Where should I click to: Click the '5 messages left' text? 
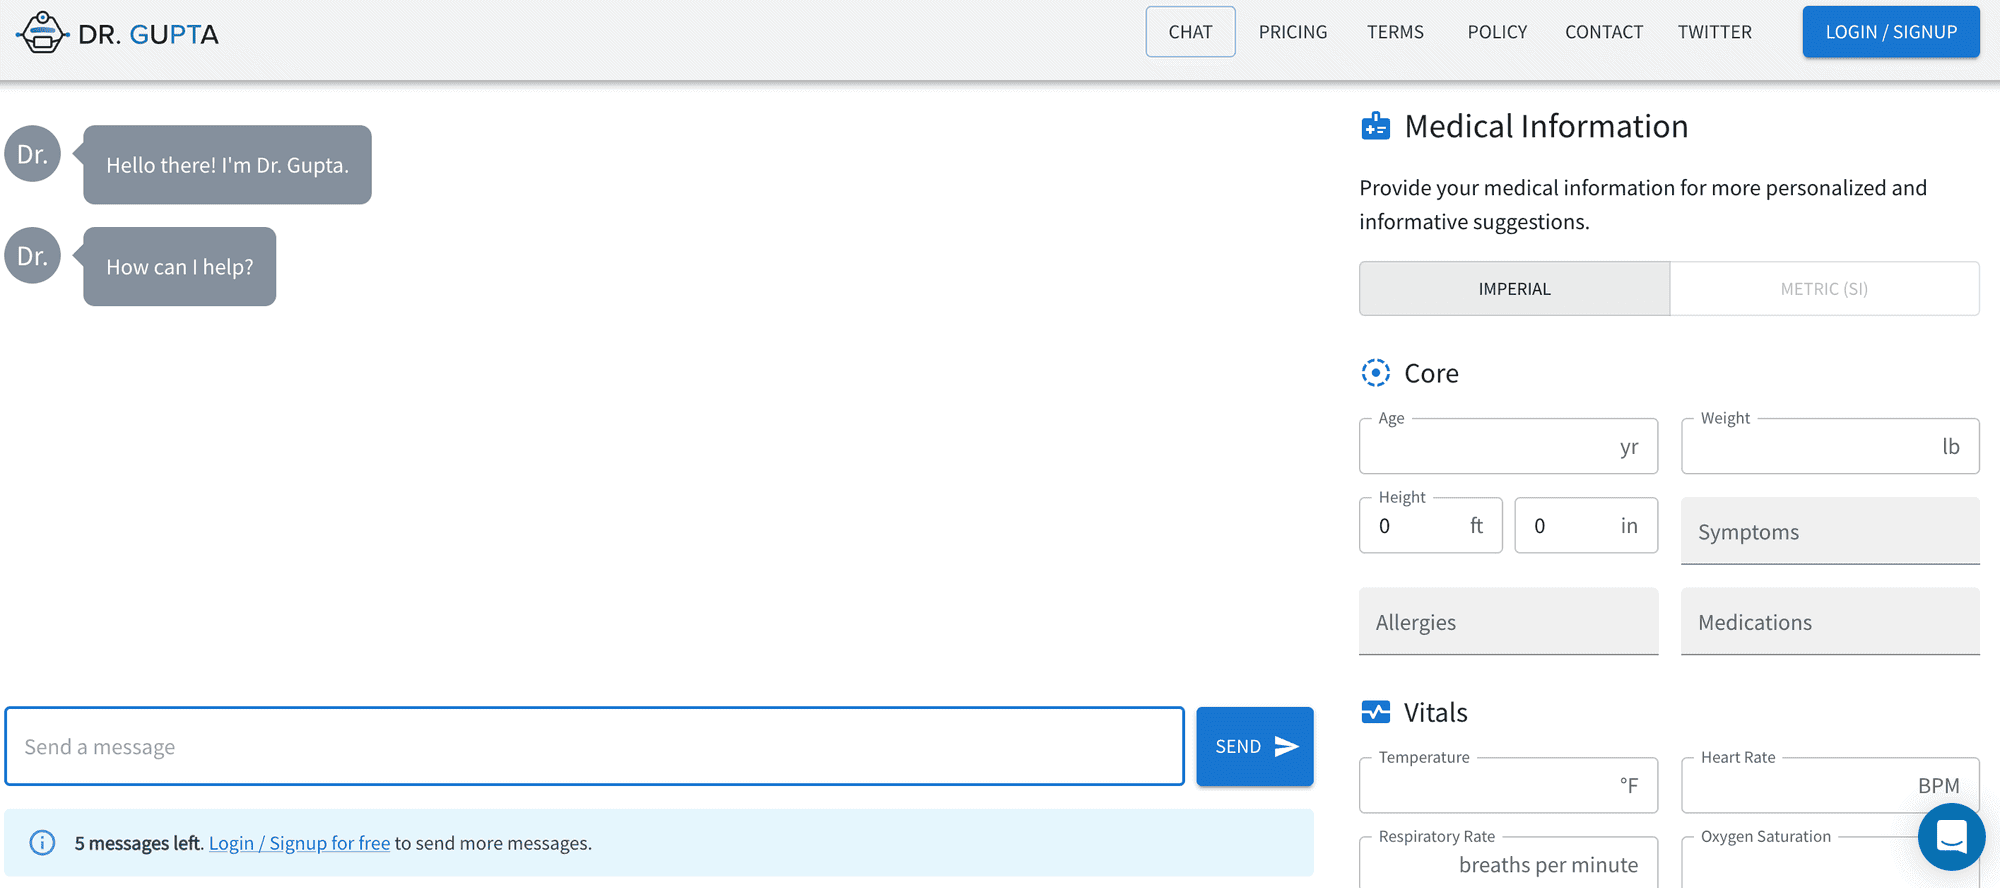(138, 843)
